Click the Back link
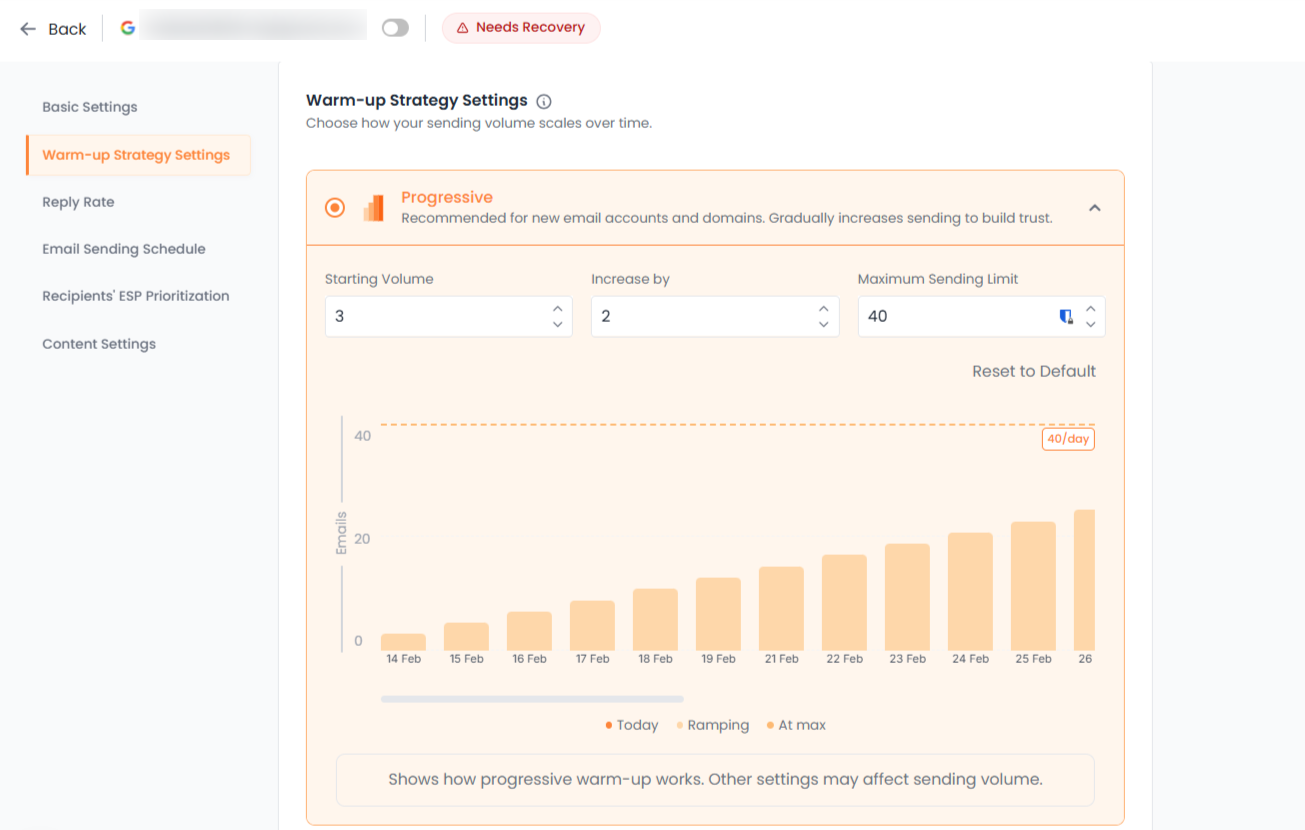Image resolution: width=1305 pixels, height=830 pixels. (66, 29)
